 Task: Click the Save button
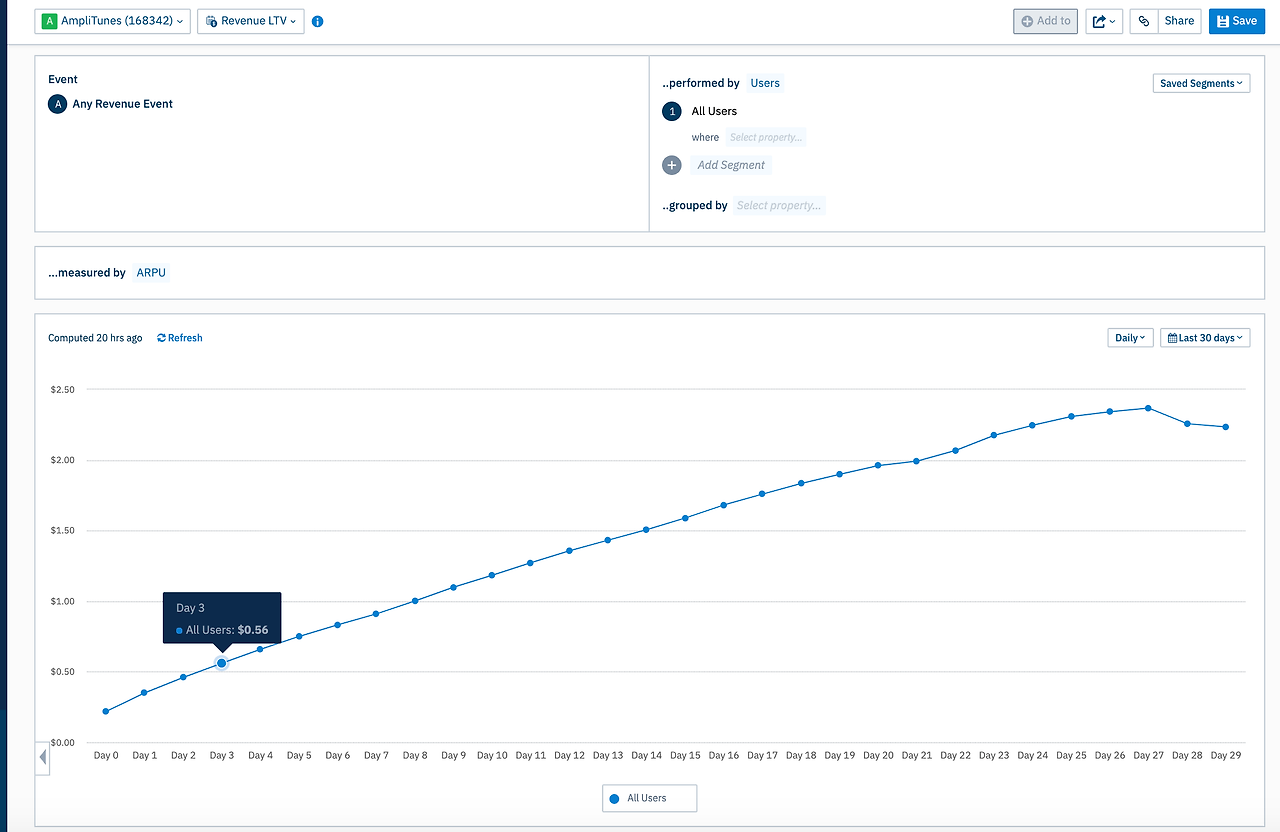coord(1237,21)
